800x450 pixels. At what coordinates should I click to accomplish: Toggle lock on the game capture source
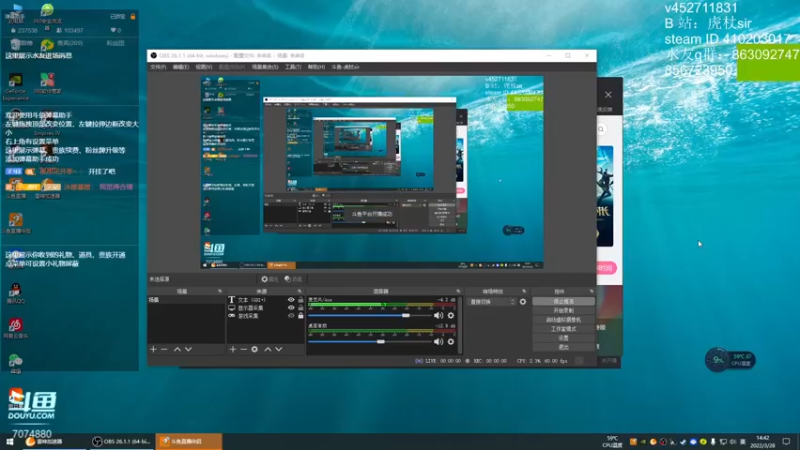(301, 316)
